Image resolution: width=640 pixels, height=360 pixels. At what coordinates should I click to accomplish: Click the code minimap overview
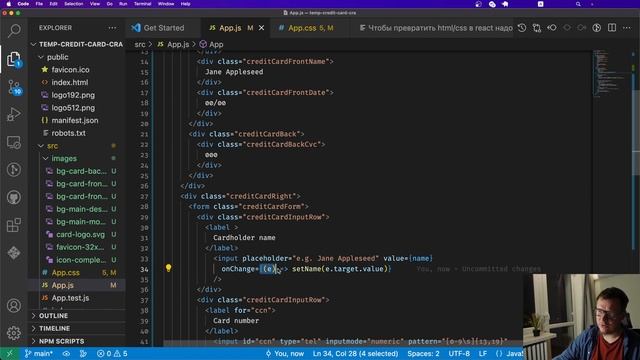(610, 73)
